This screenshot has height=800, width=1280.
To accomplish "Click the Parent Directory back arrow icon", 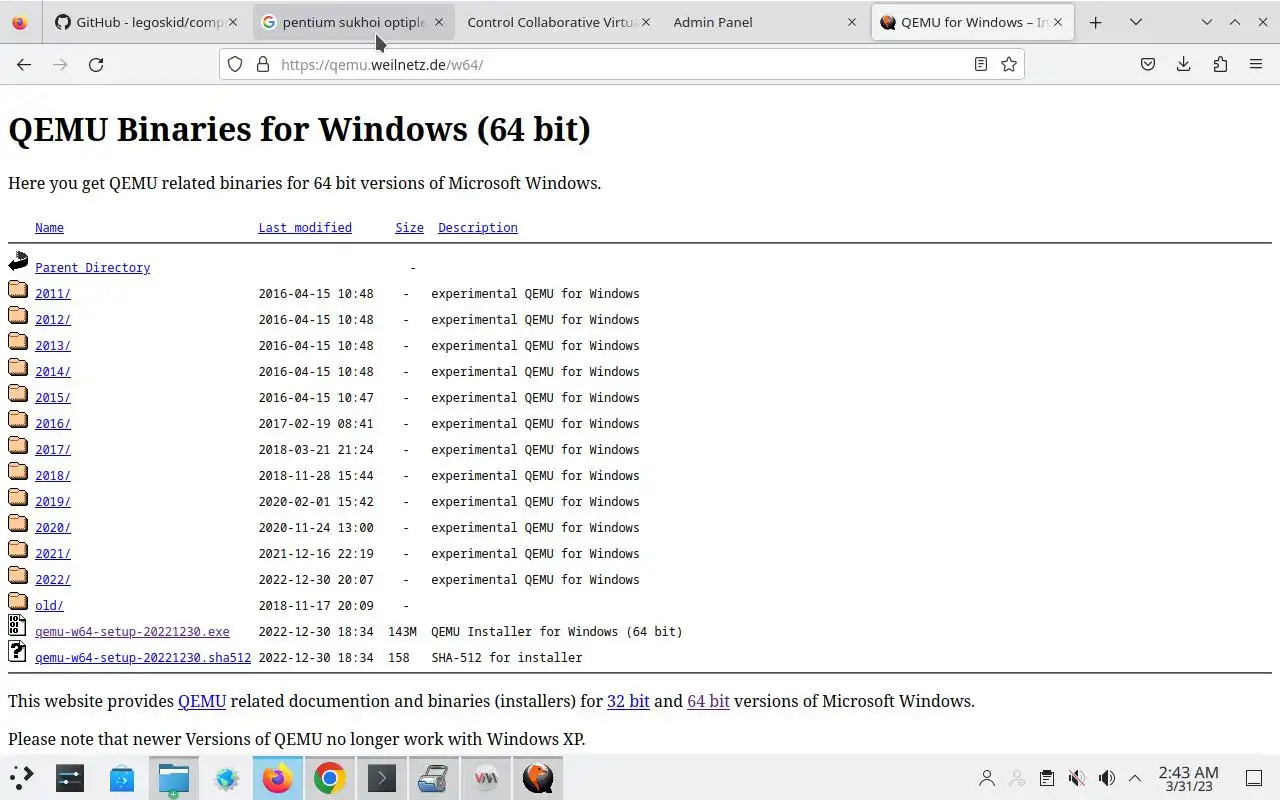I will click(x=18, y=262).
